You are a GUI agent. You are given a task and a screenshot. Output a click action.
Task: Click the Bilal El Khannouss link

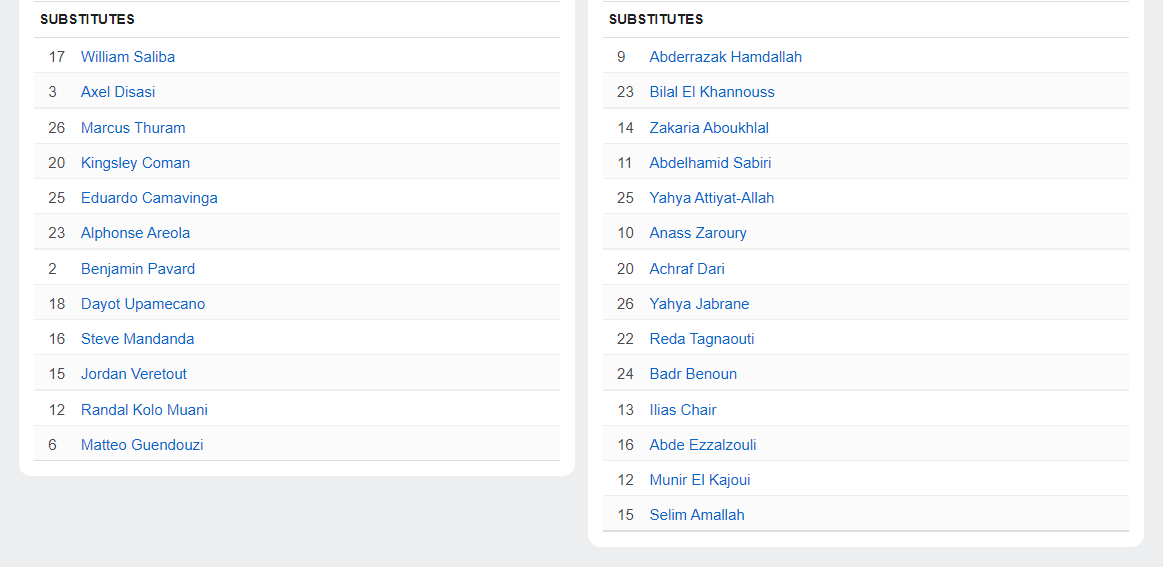712,92
